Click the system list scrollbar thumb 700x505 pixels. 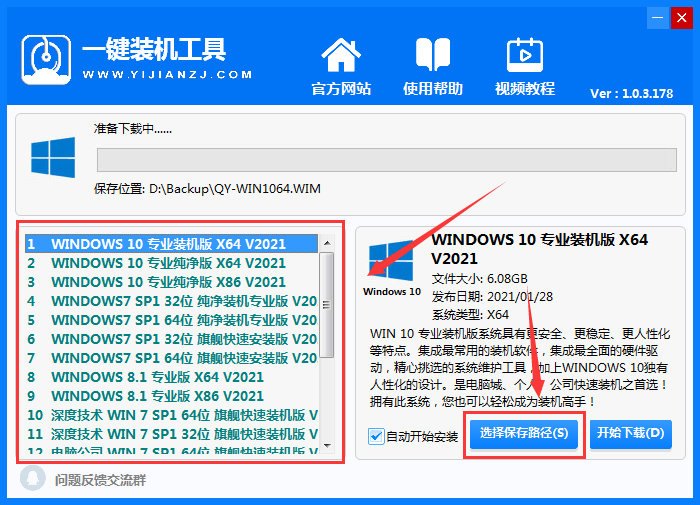click(327, 305)
